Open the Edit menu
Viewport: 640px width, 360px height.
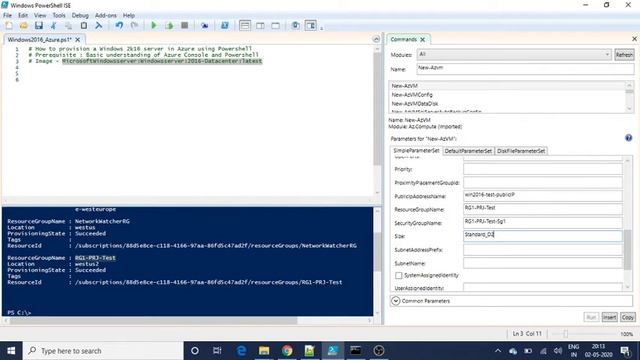23,16
